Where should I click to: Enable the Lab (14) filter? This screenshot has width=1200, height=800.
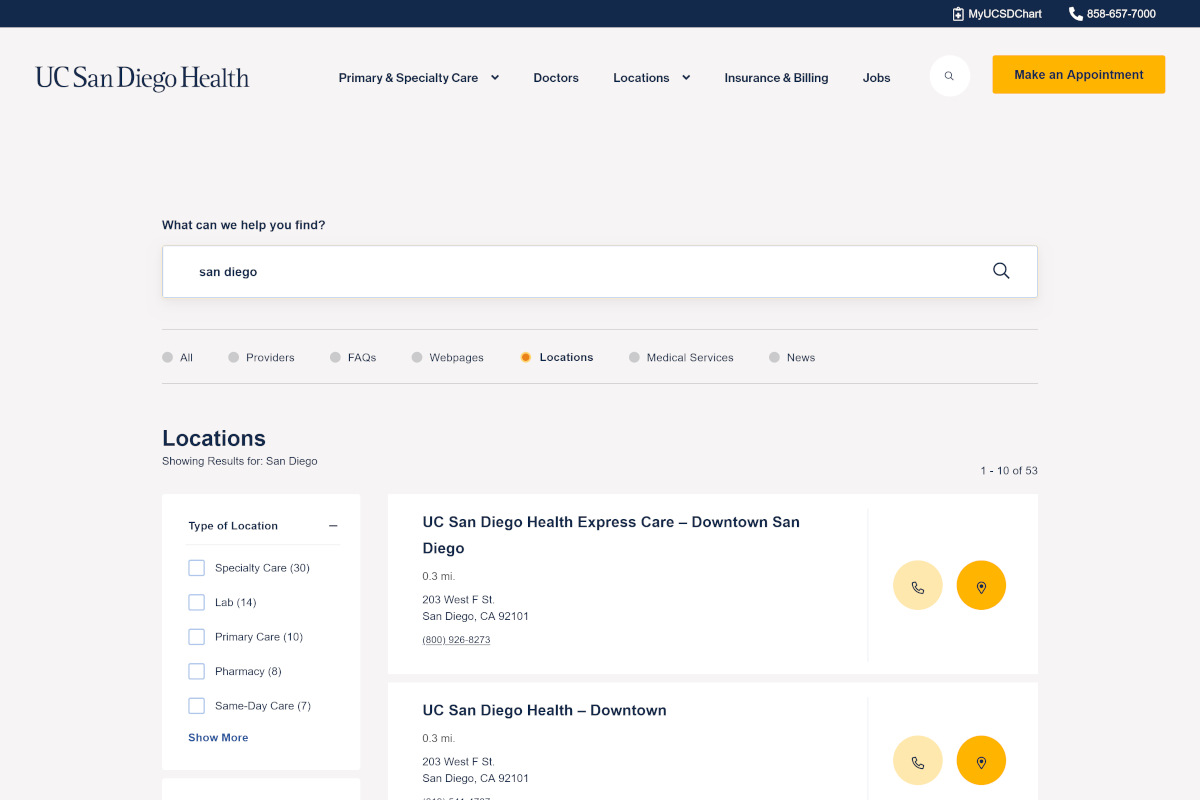pyautogui.click(x=196, y=602)
